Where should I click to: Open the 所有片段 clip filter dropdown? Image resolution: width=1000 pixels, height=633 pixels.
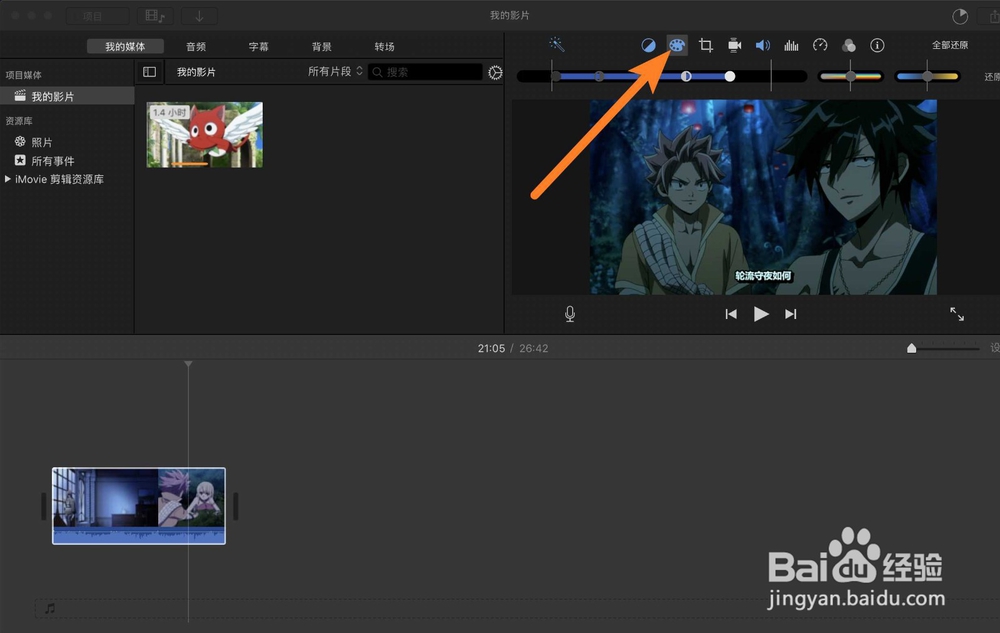click(x=333, y=71)
